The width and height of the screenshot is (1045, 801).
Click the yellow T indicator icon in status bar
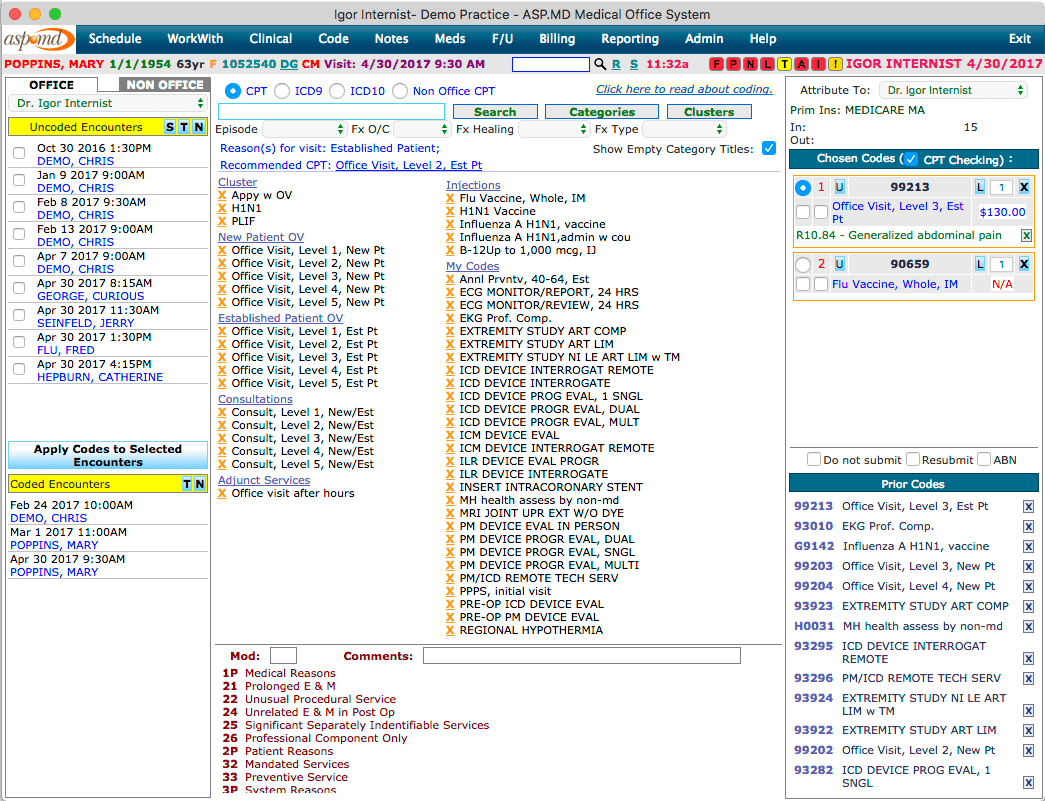[x=785, y=63]
